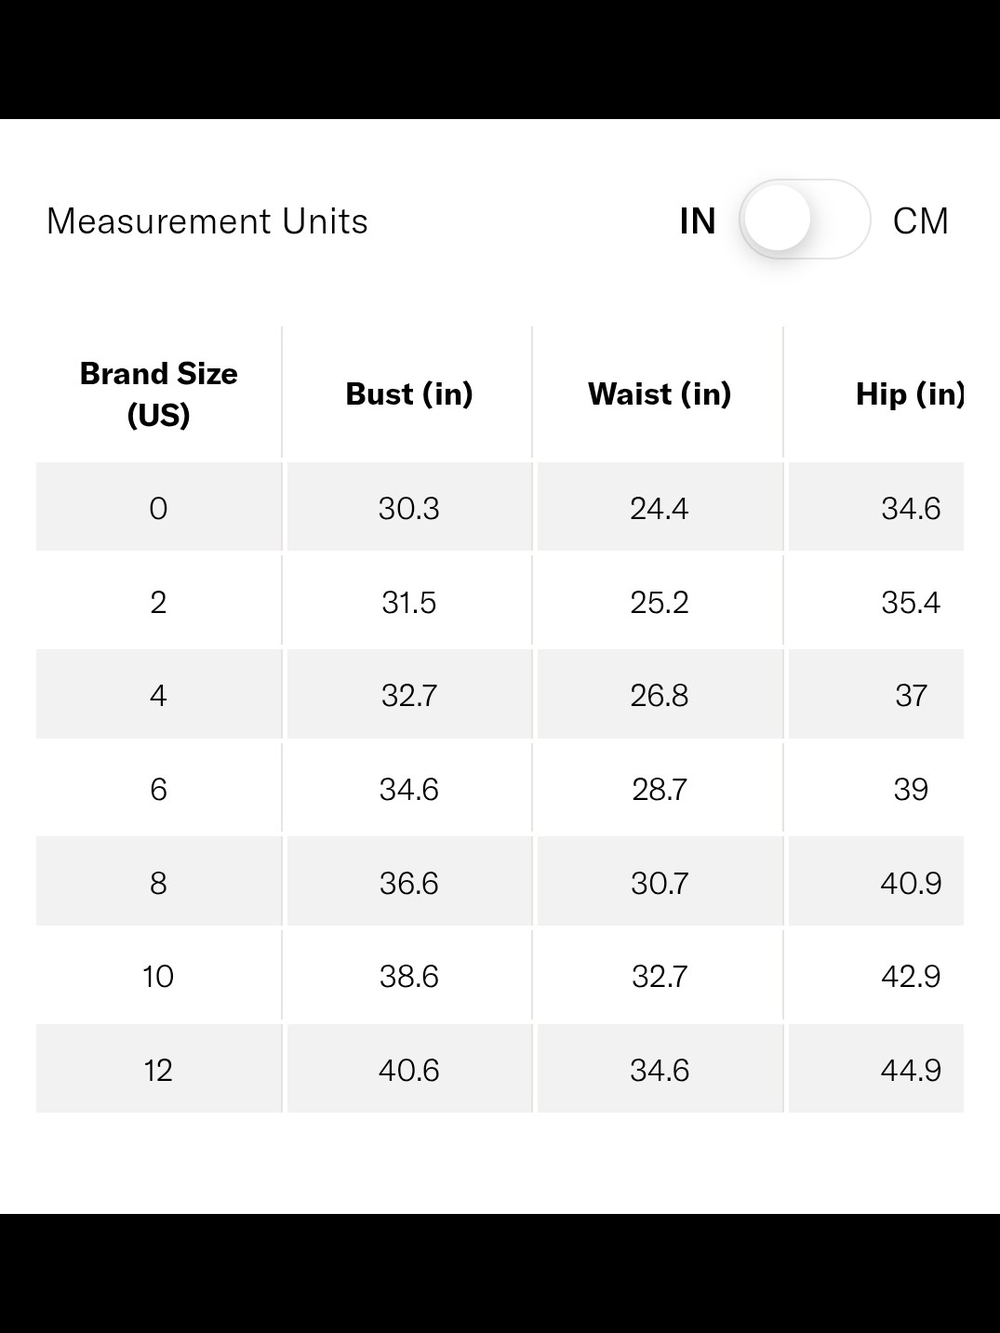Select brand size 12 row label
The height and width of the screenshot is (1333, 1000).
pos(158,1070)
